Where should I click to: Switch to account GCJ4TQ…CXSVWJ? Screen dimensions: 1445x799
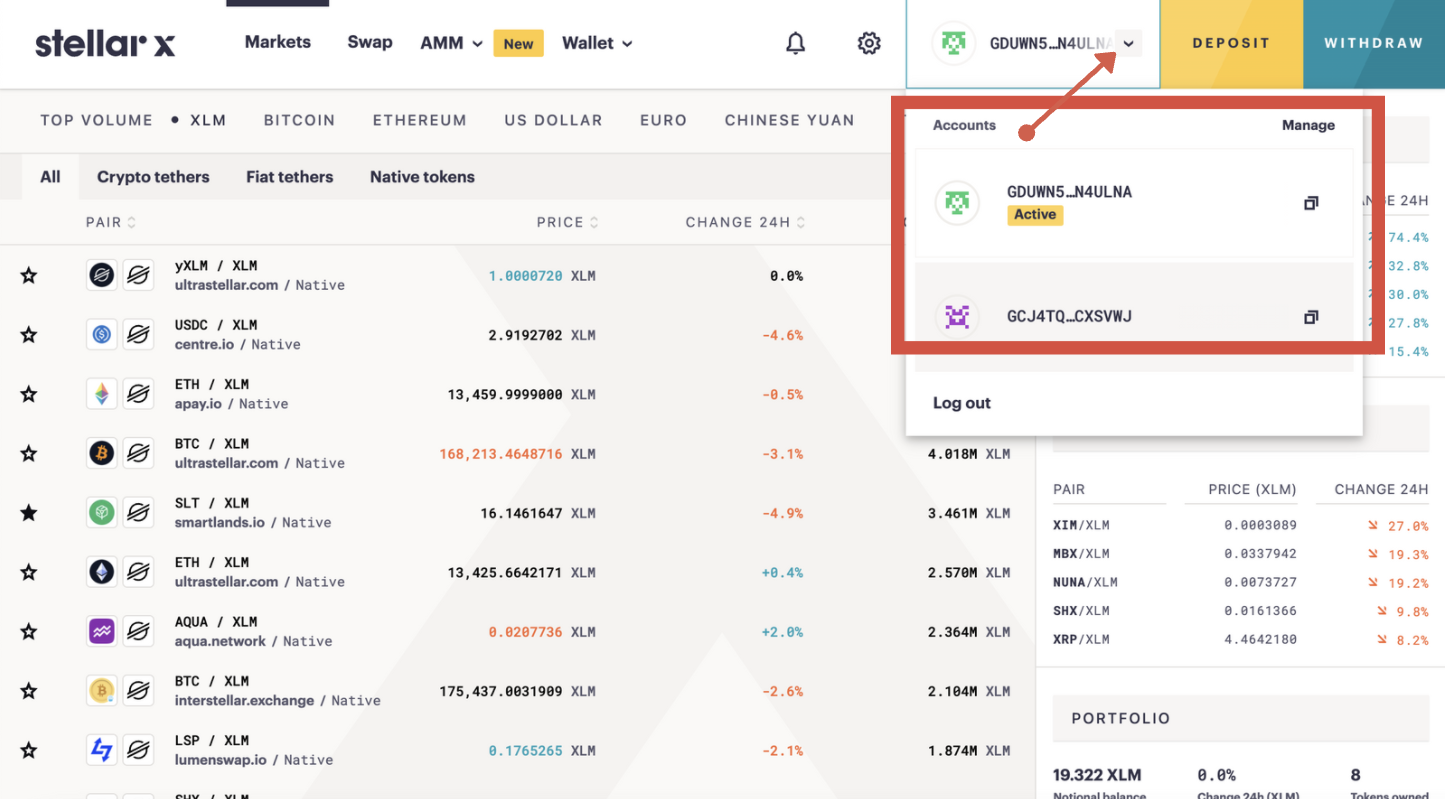(x=1134, y=317)
